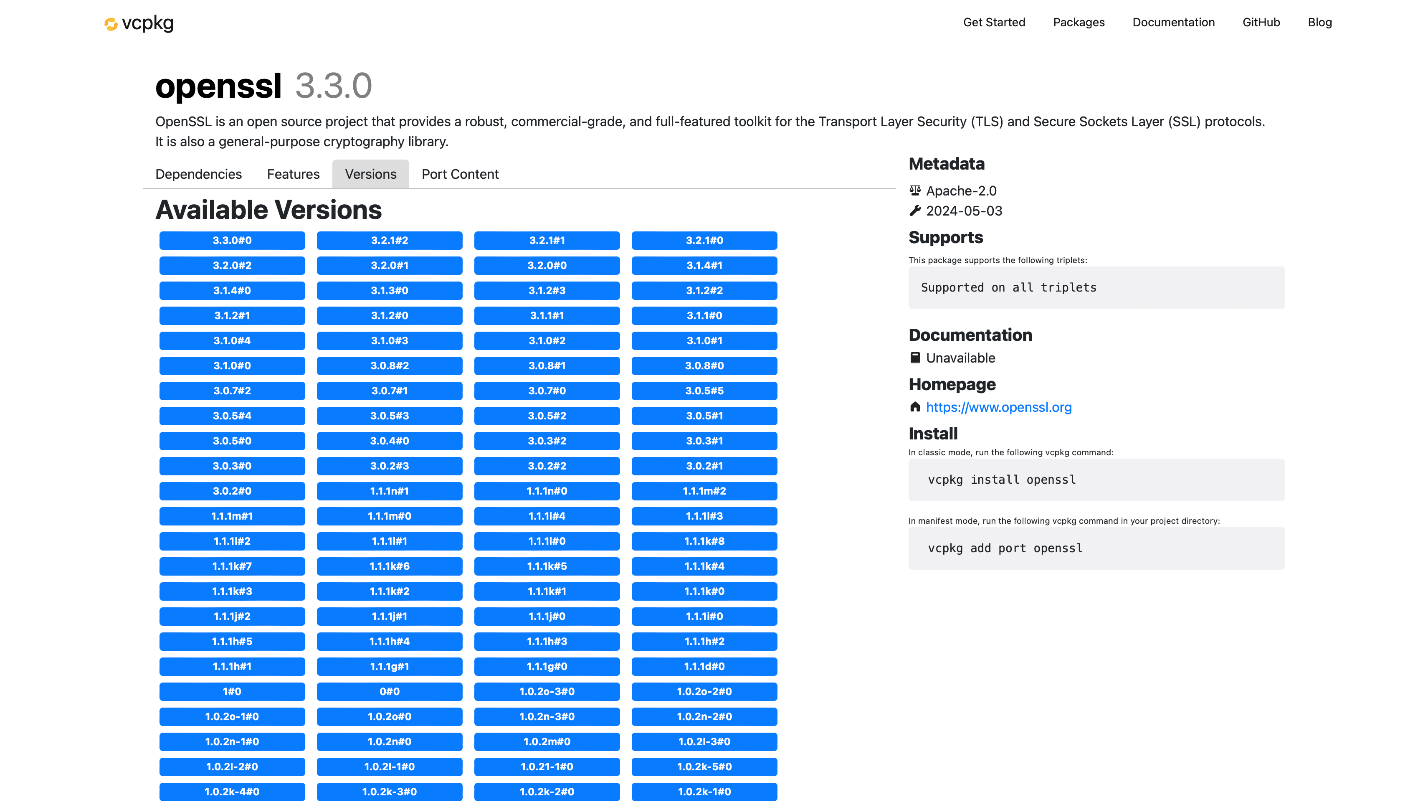Choose version 3.0.8#2
Viewport: 1428px width, 802px height.
click(x=390, y=366)
